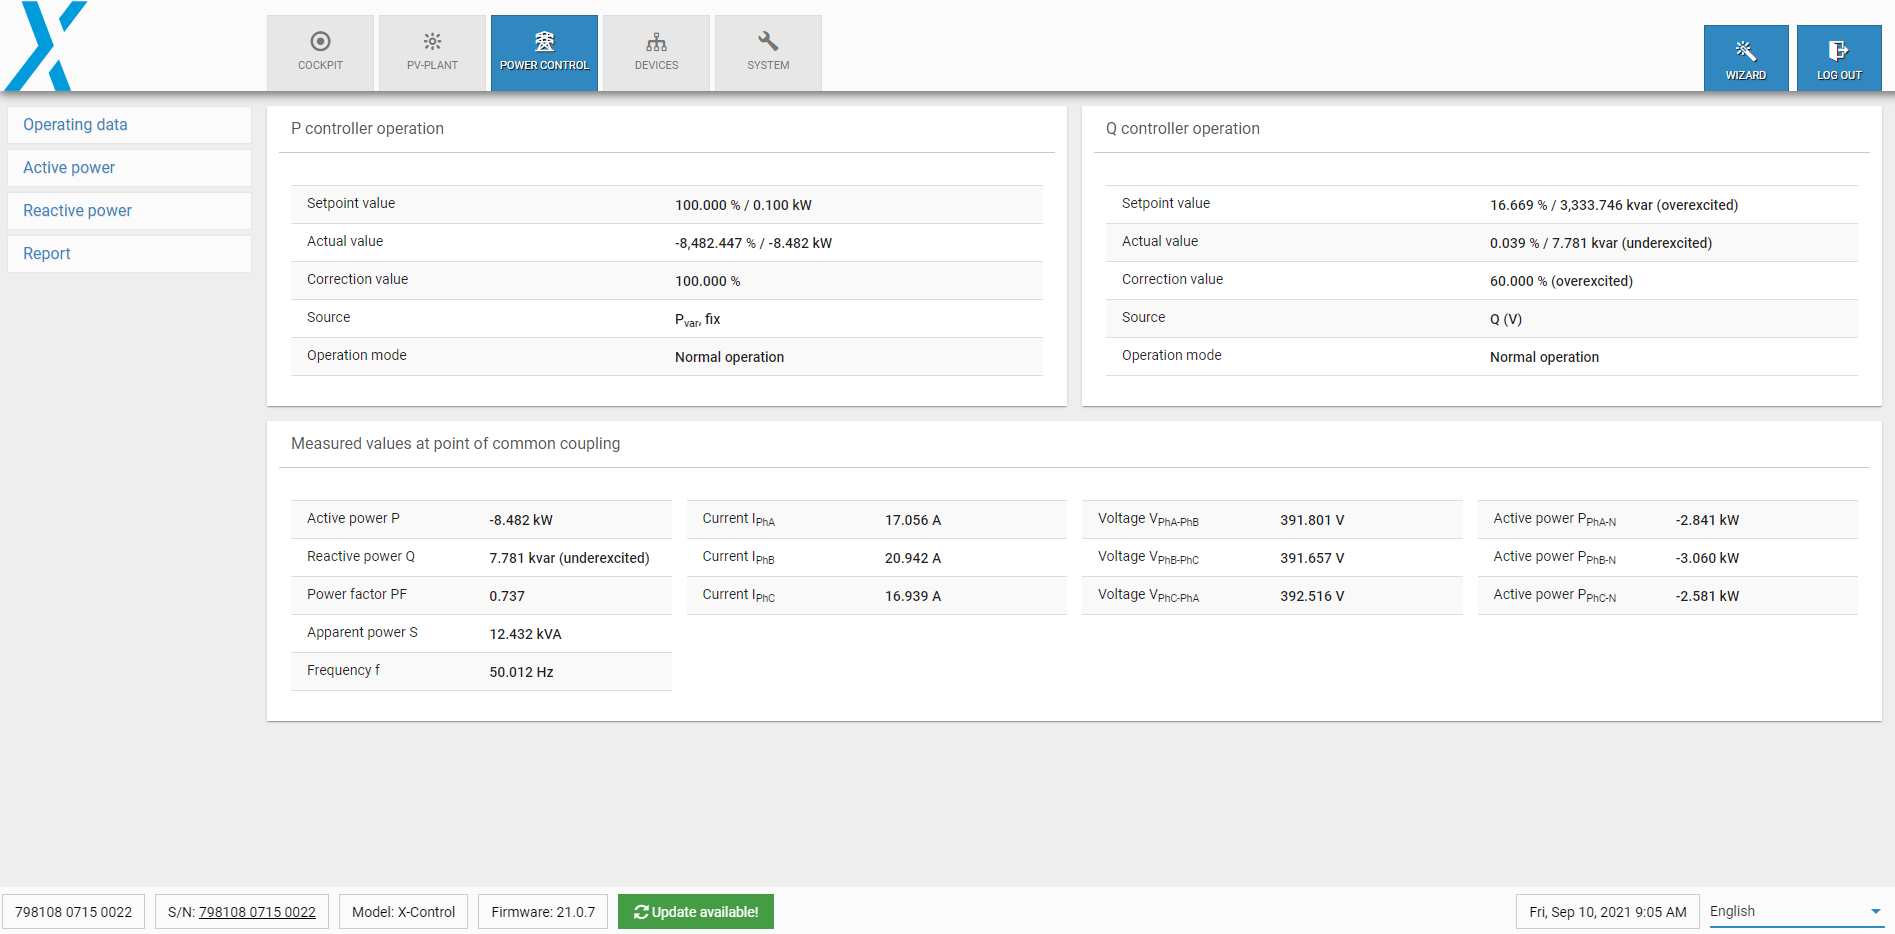This screenshot has width=1895, height=934.
Task: Click the X logo in the header
Action: coord(46,46)
